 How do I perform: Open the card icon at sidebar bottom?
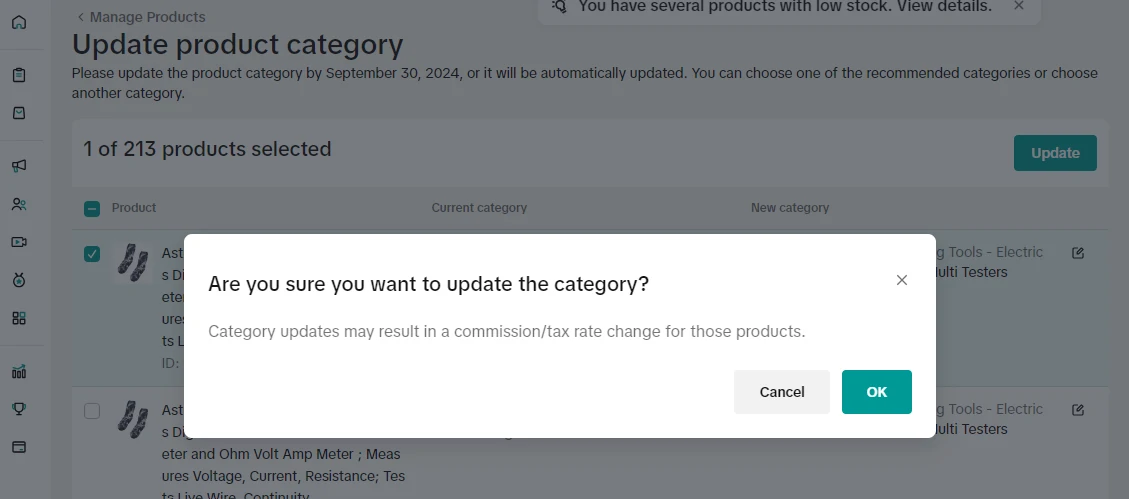tap(19, 446)
